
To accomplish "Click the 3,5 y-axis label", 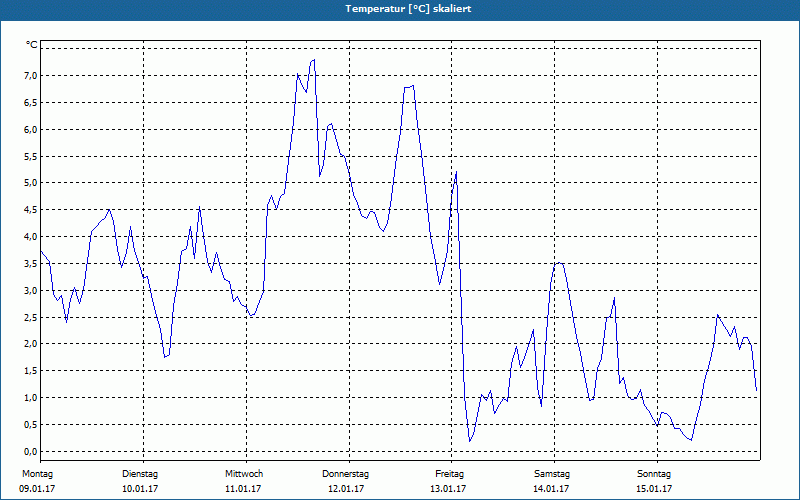I will pos(30,264).
